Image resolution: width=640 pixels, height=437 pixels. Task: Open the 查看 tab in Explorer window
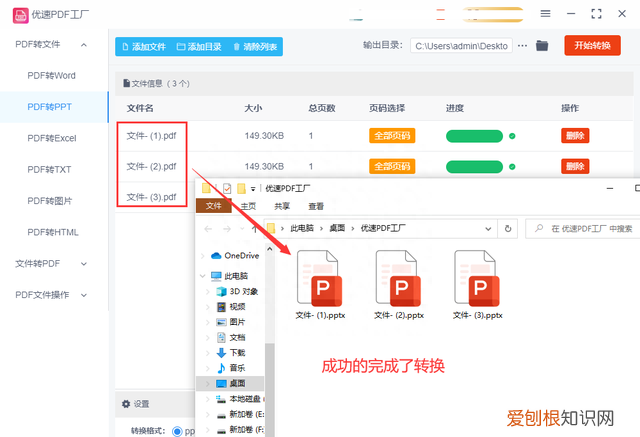point(316,206)
